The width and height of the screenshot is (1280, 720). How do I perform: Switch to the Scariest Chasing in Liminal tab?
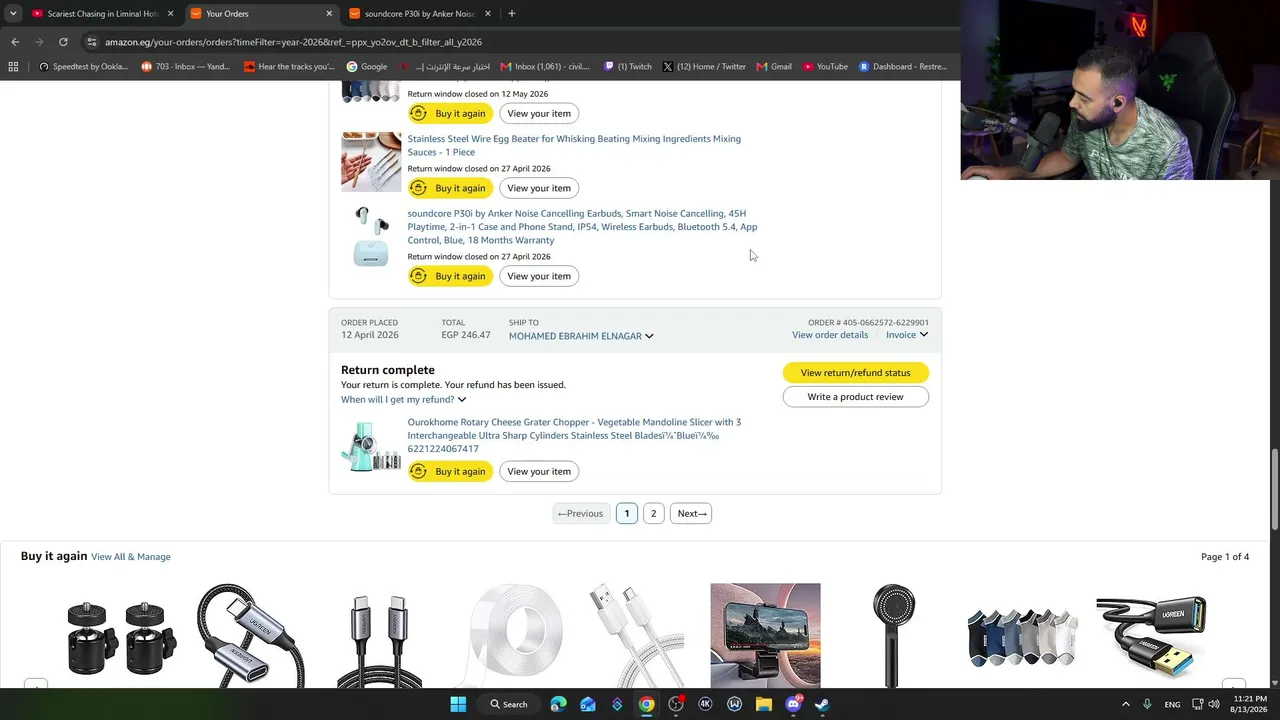(x=102, y=14)
